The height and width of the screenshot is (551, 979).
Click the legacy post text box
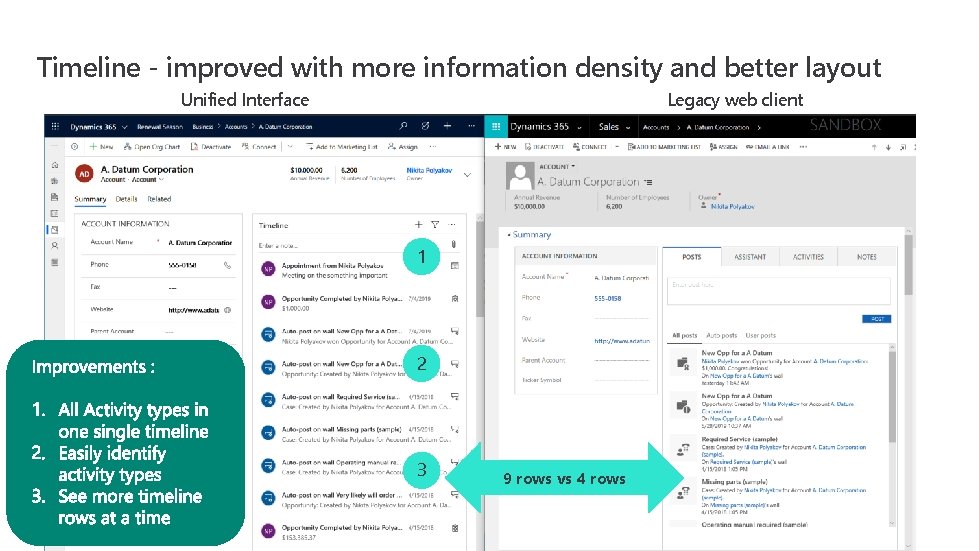coord(779,291)
